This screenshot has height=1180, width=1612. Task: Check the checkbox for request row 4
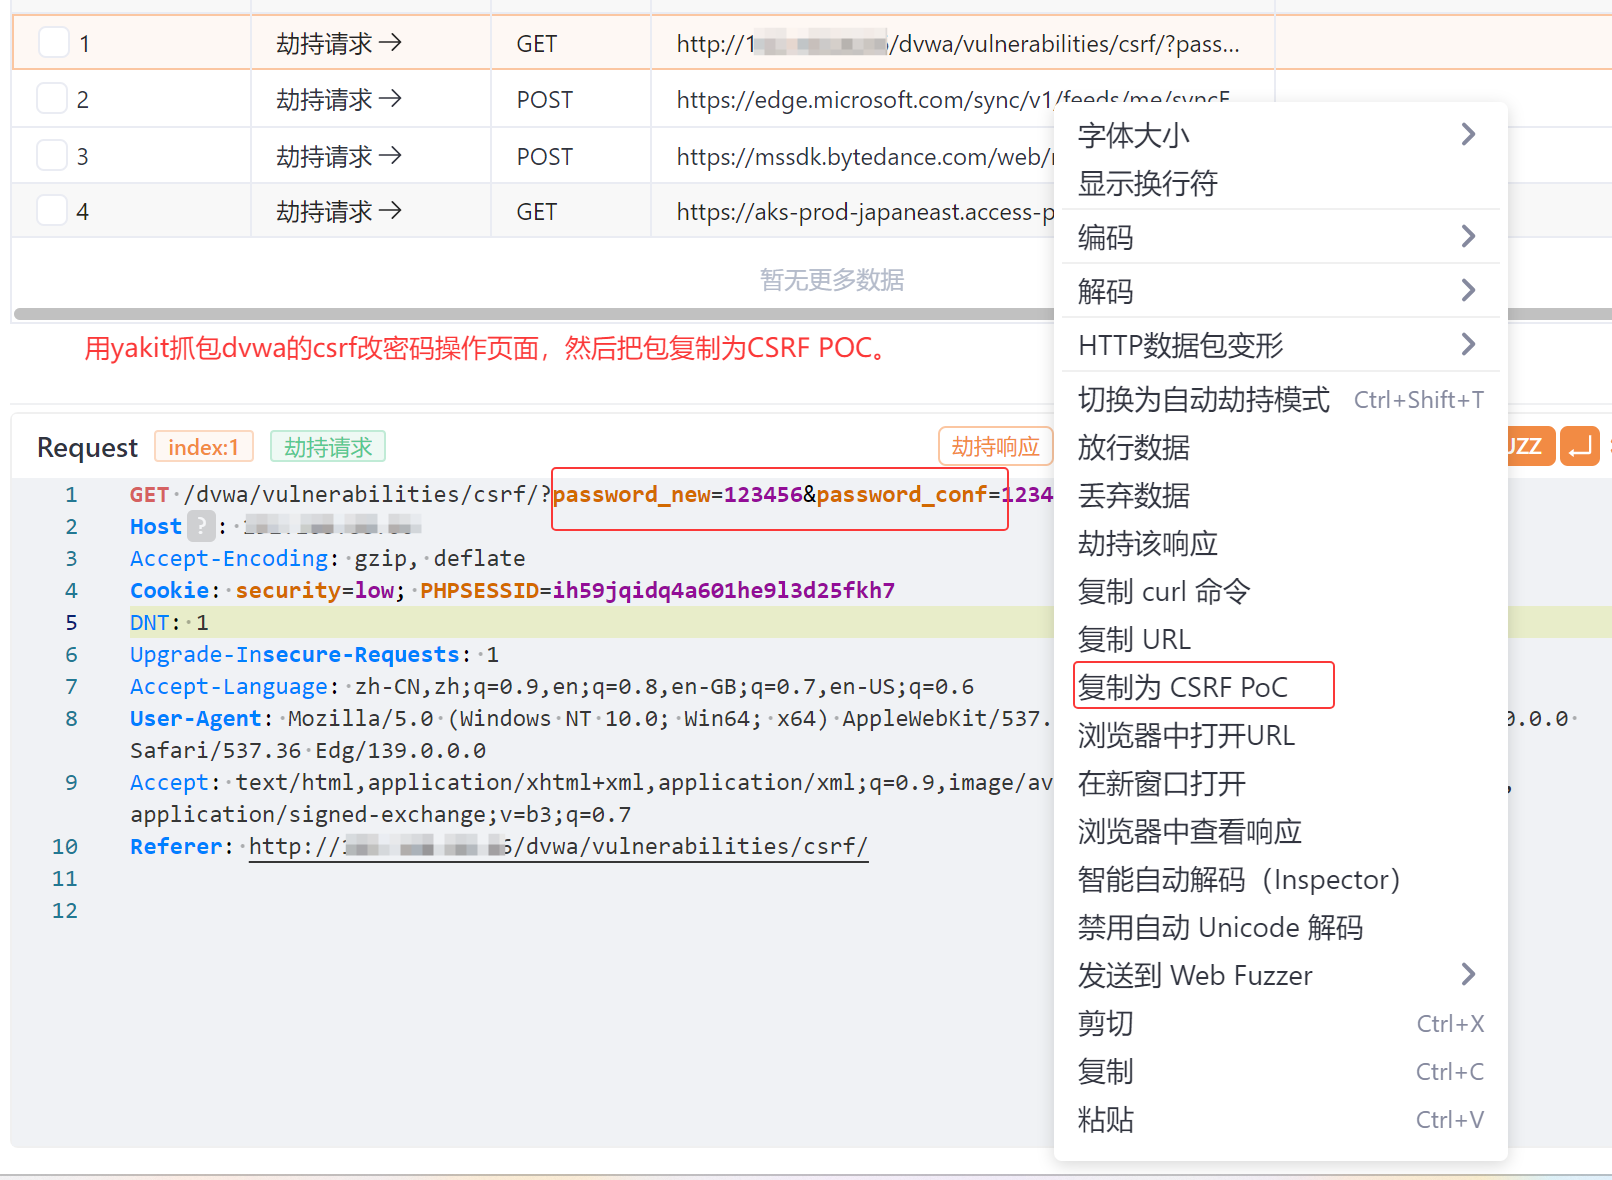tap(52, 209)
